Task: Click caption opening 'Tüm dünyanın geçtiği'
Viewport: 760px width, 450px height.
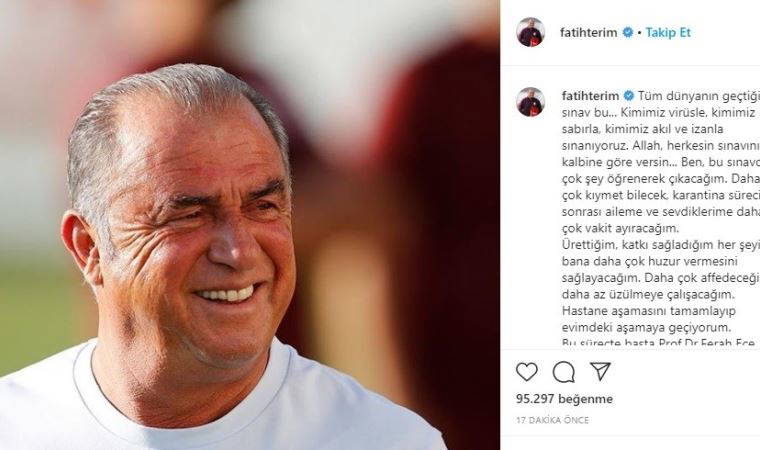Action: [x=697, y=96]
